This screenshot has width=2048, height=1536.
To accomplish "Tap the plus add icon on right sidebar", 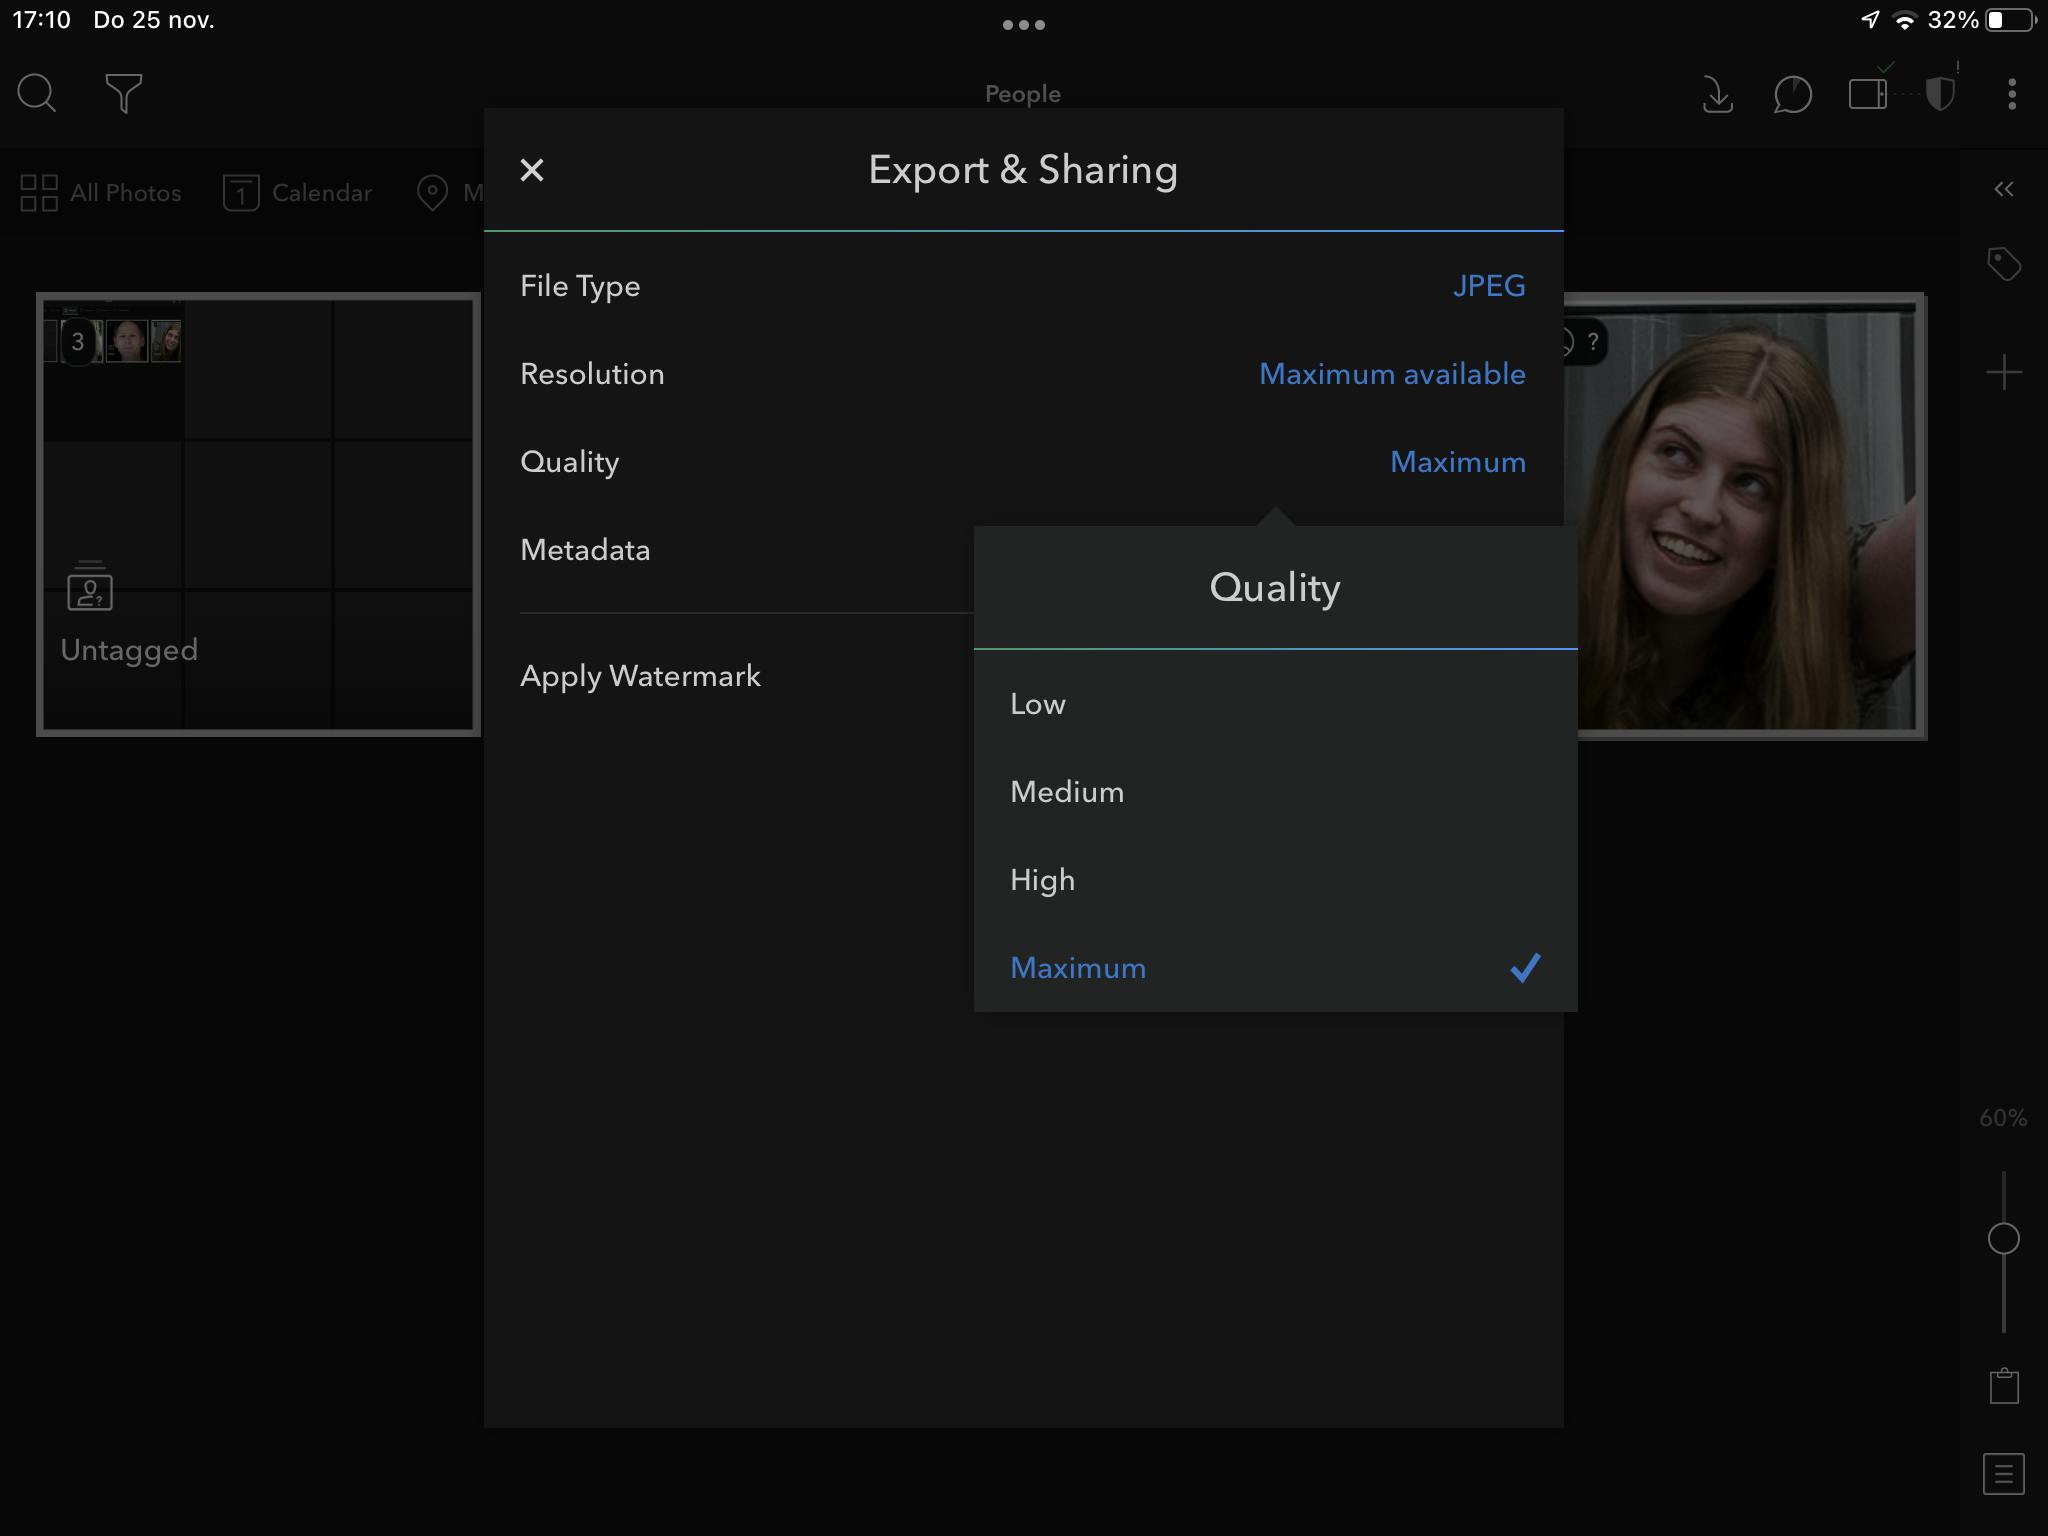I will [2004, 373].
